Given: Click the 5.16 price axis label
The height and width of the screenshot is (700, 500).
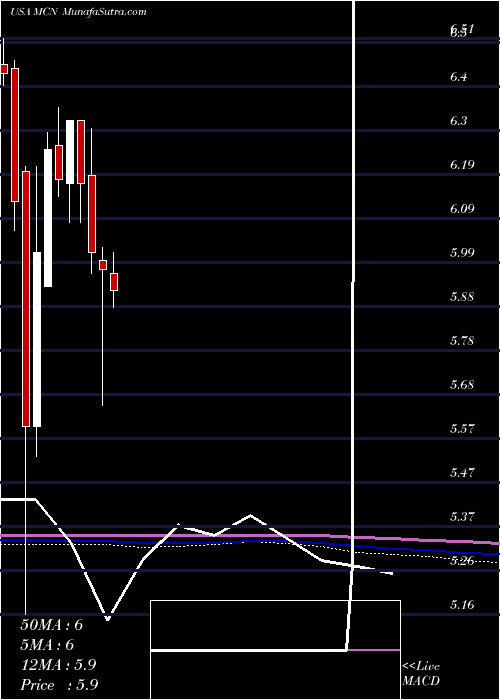Looking at the screenshot, I should coord(462,605).
